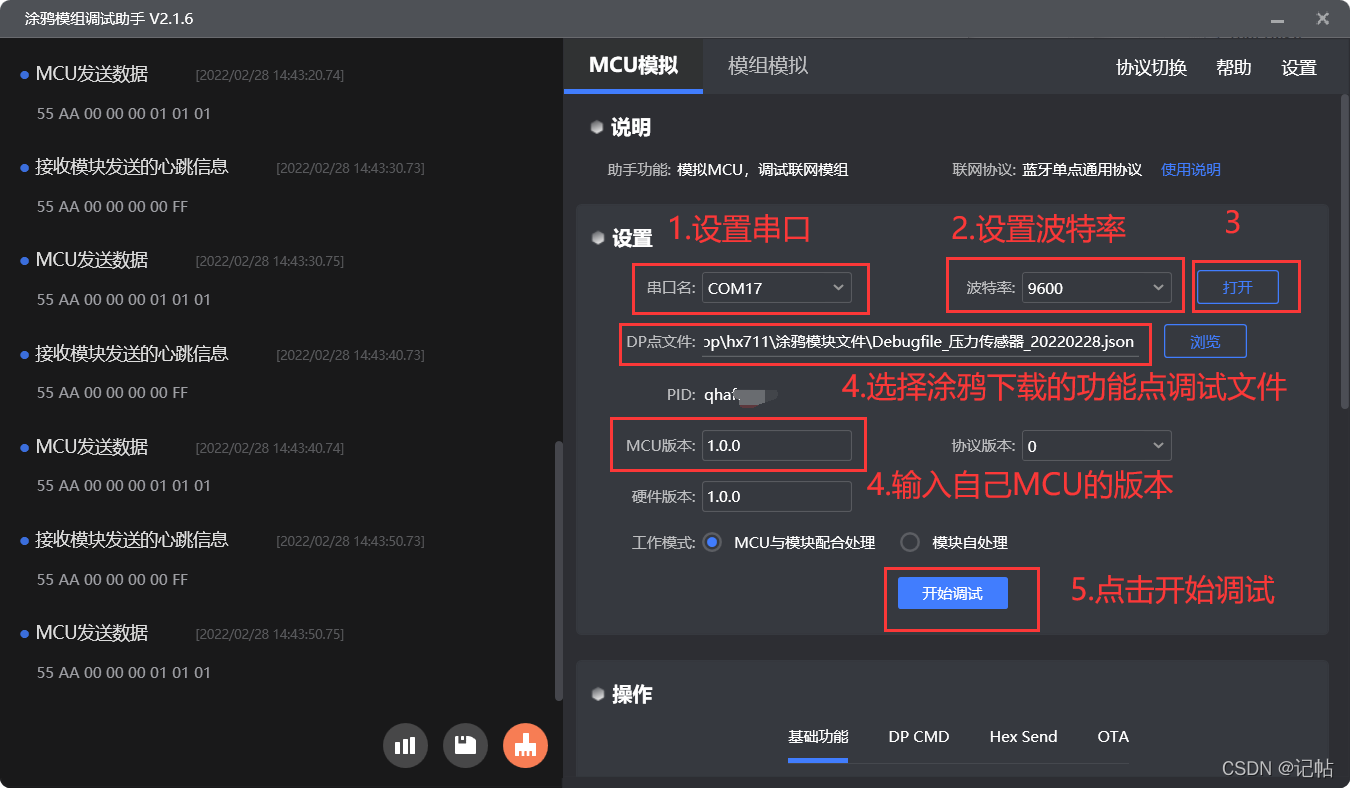Click the orange clear log icon
This screenshot has height=788, width=1350.
(525, 744)
